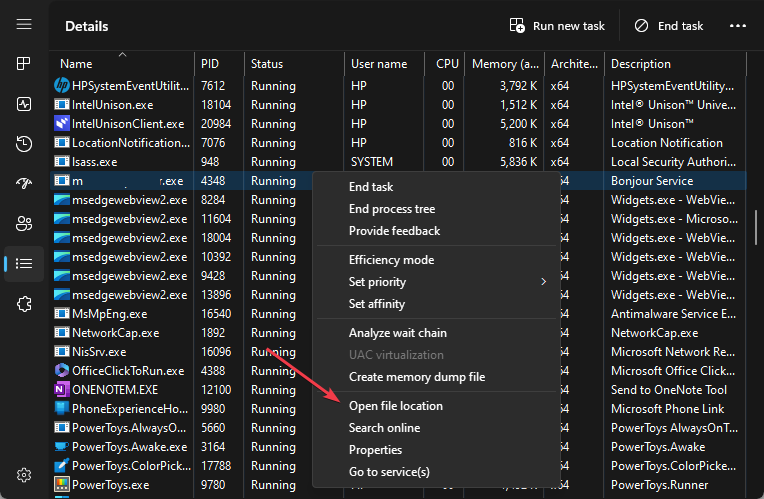Choose Open file location

[x=437, y=406]
